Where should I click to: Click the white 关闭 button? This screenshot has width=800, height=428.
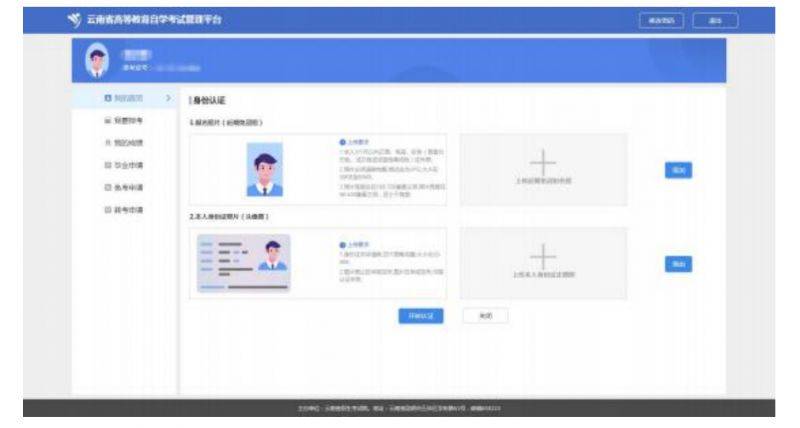click(485, 314)
